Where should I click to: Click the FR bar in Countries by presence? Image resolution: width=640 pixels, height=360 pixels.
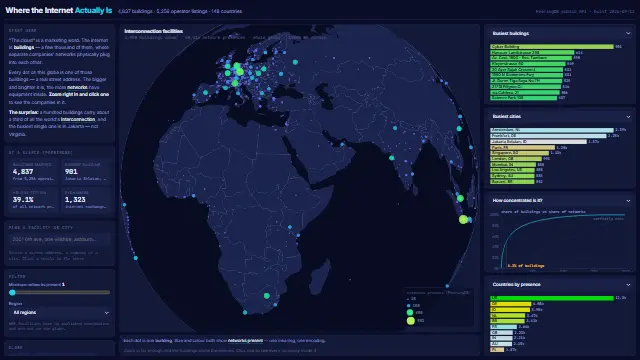coord(503,327)
